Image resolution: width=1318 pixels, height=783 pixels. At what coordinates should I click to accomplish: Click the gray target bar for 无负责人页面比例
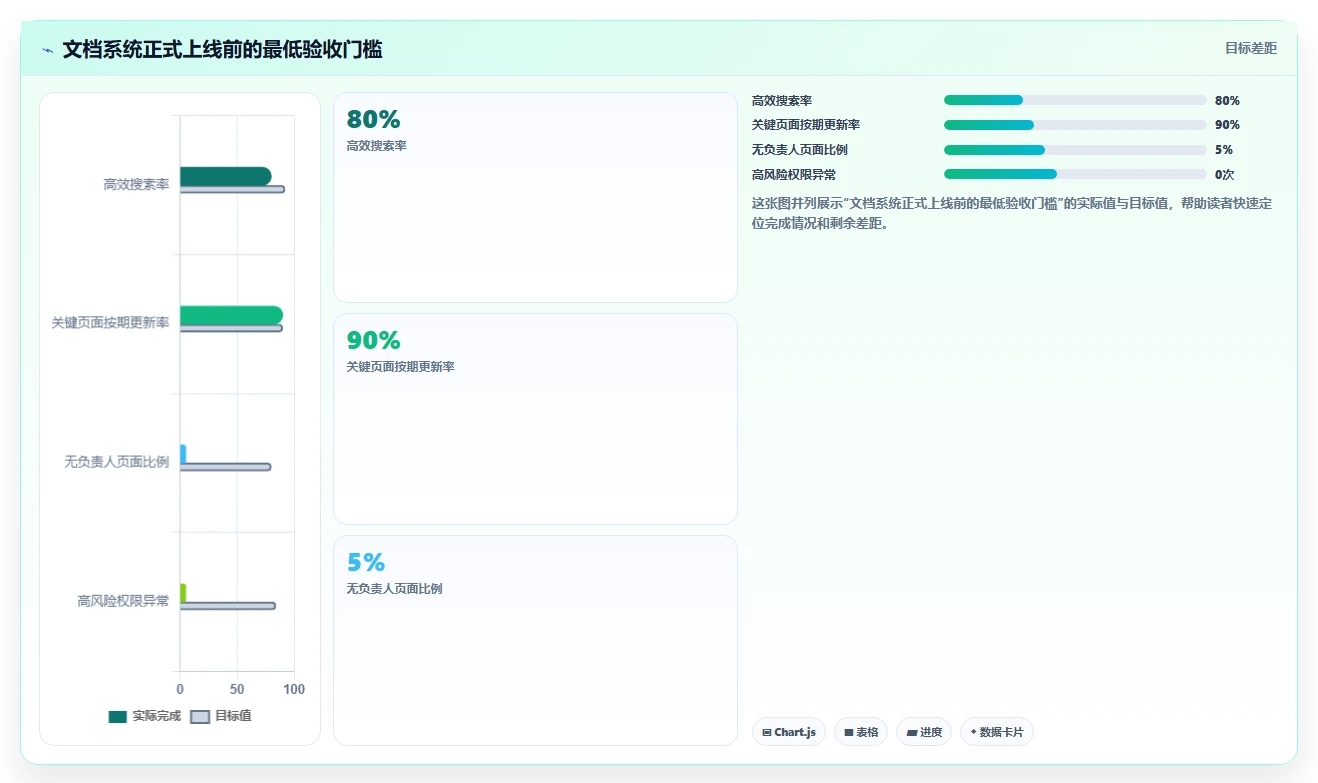(x=225, y=467)
